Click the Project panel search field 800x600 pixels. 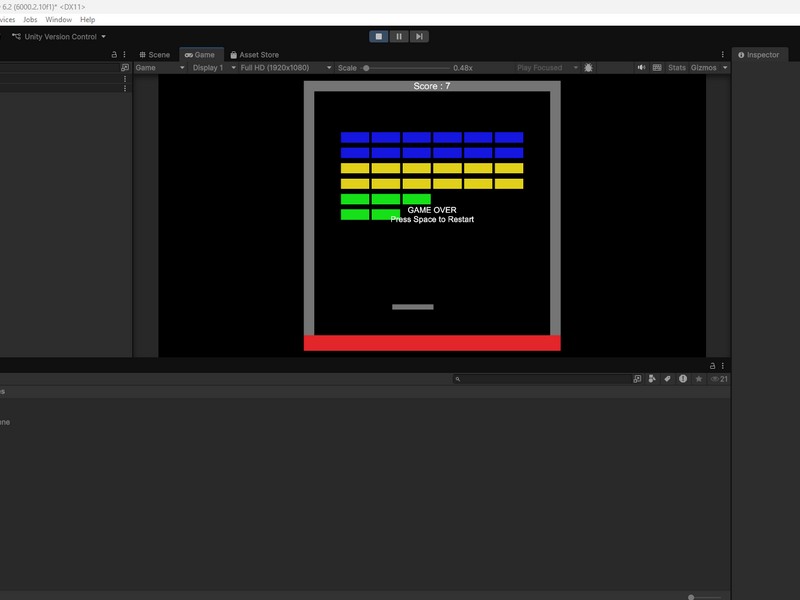coord(540,379)
